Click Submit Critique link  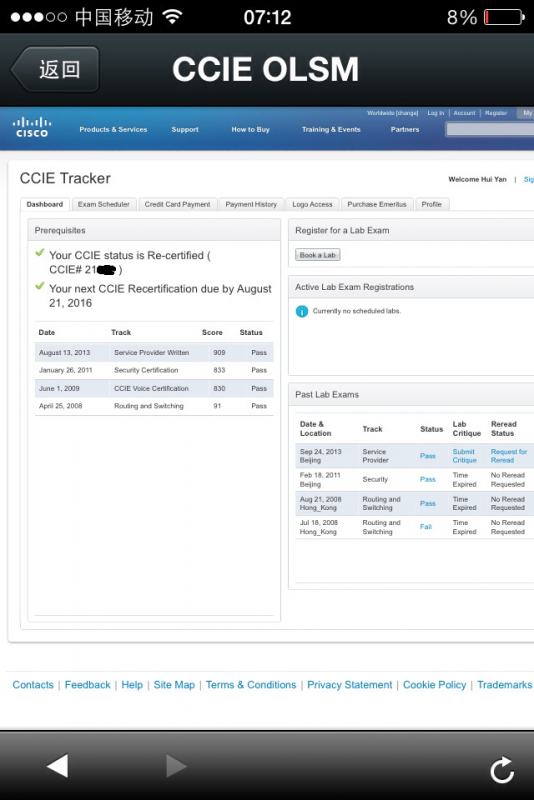click(464, 456)
